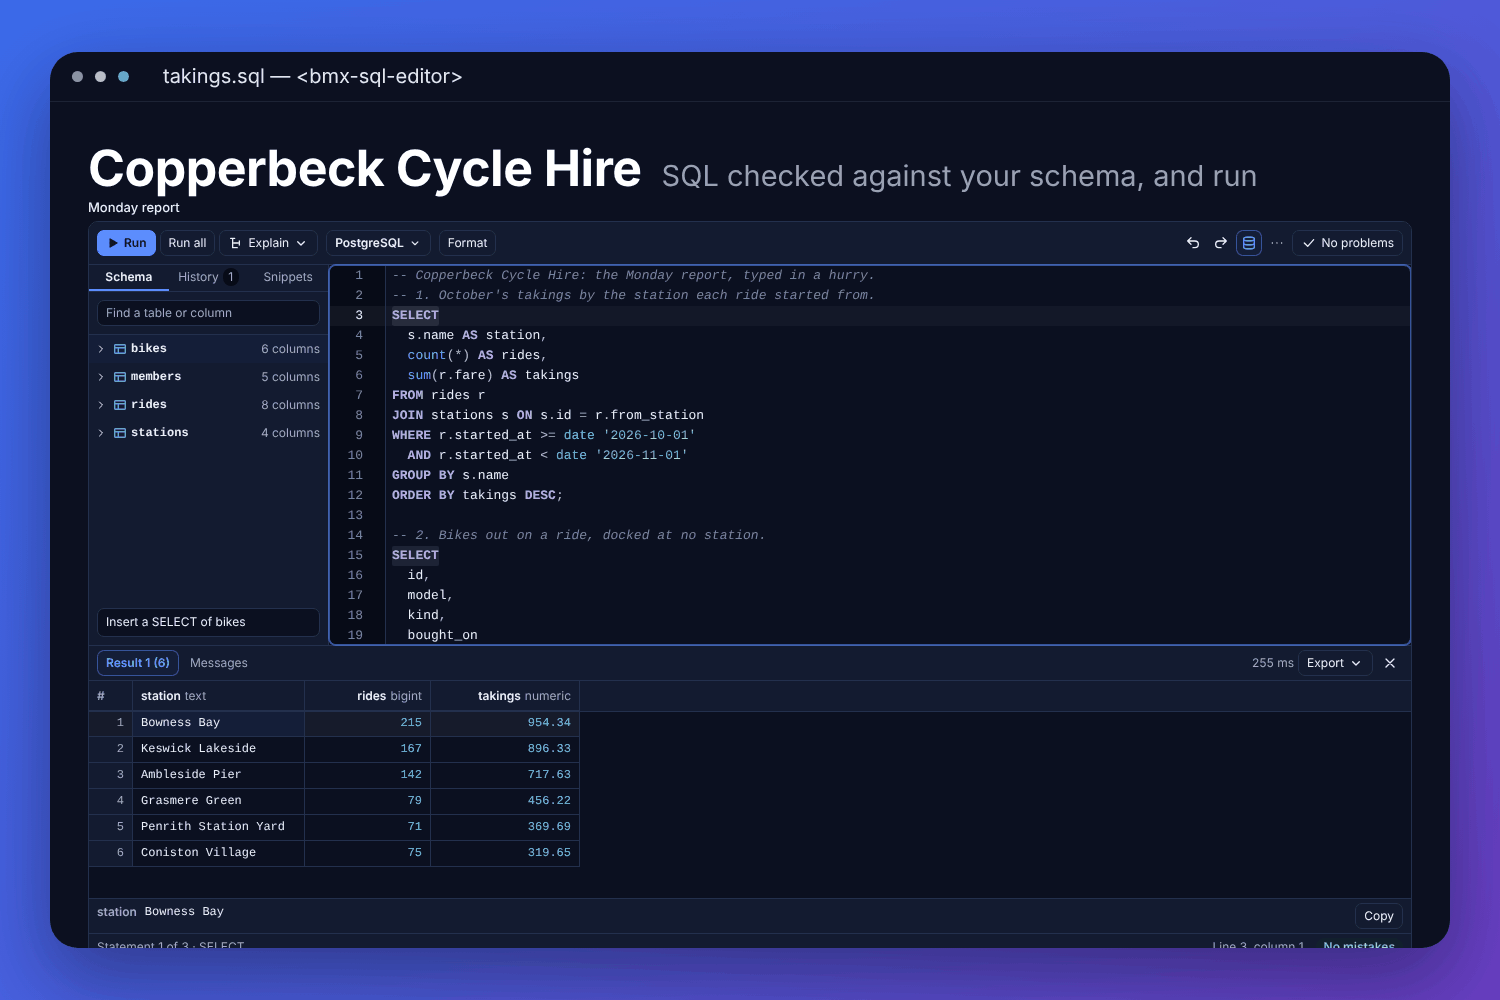Image resolution: width=1500 pixels, height=1000 pixels.
Task: Click the Grasmere Green cell
Action: 218,801
